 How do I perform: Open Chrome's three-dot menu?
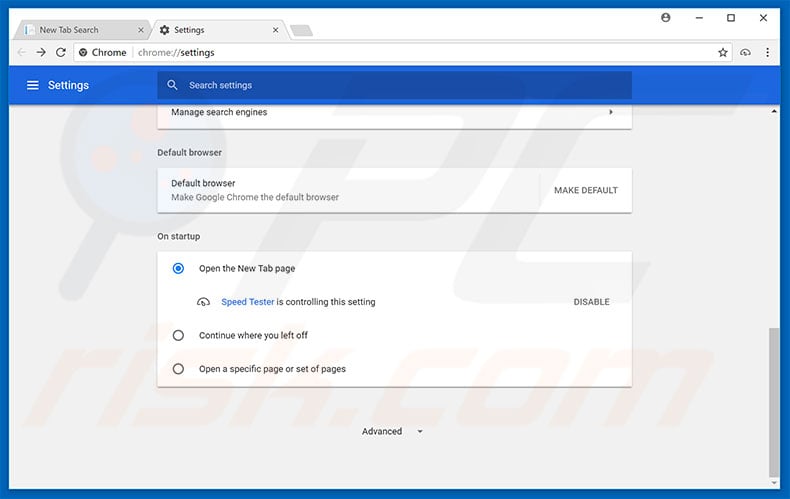click(767, 52)
